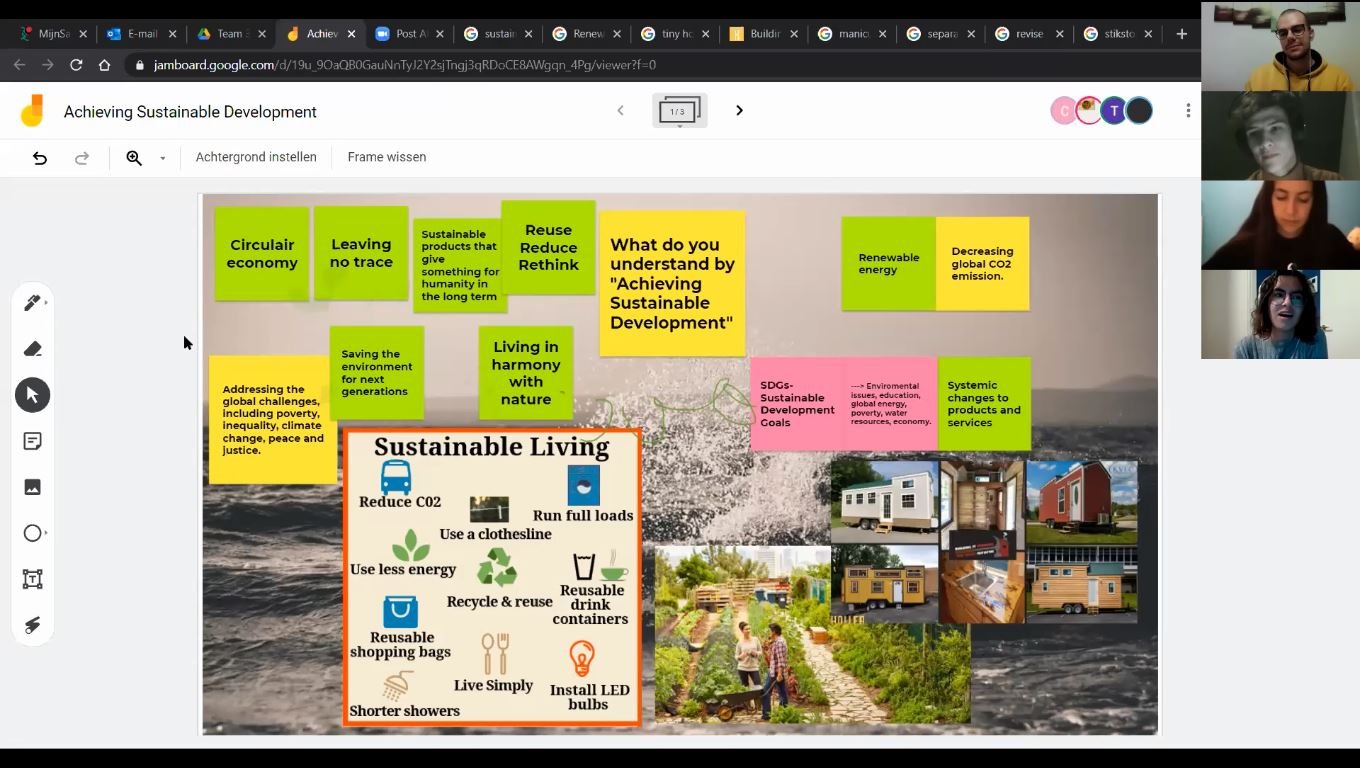Image resolution: width=1360 pixels, height=768 pixels.
Task: Click Achtergrond instellen button
Action: tap(256, 157)
